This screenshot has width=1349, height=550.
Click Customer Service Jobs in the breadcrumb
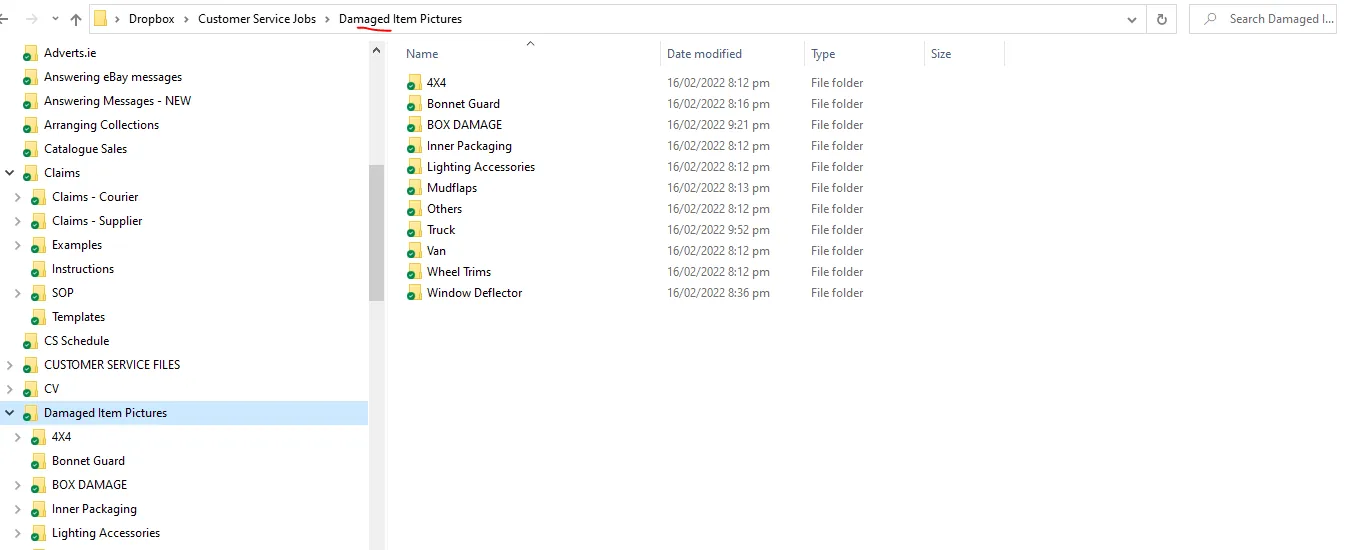(257, 19)
